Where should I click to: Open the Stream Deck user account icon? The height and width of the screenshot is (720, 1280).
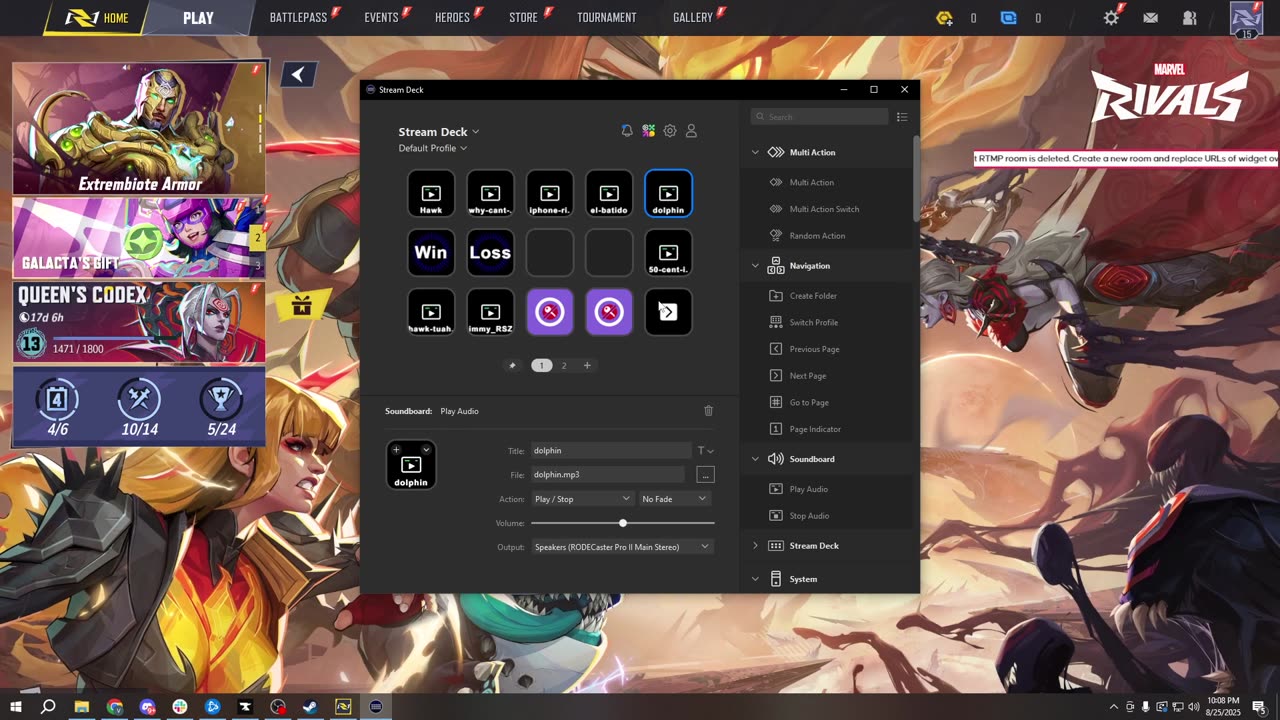(691, 131)
